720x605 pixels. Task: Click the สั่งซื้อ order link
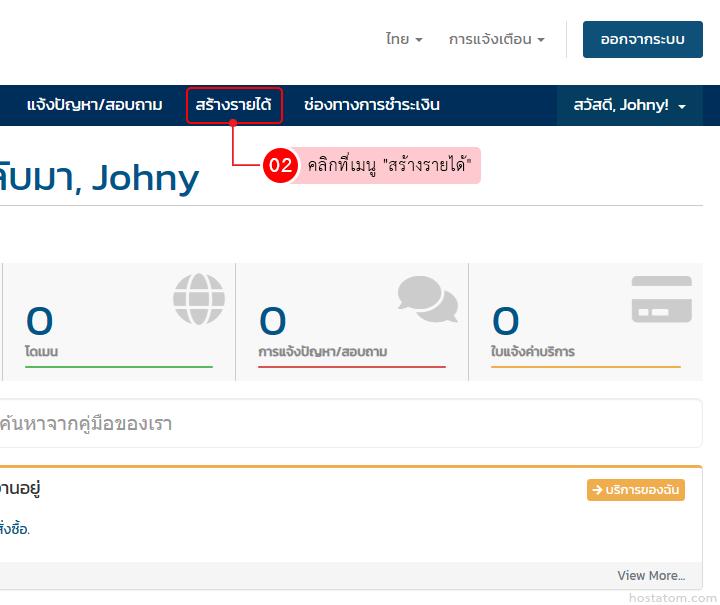(14, 529)
